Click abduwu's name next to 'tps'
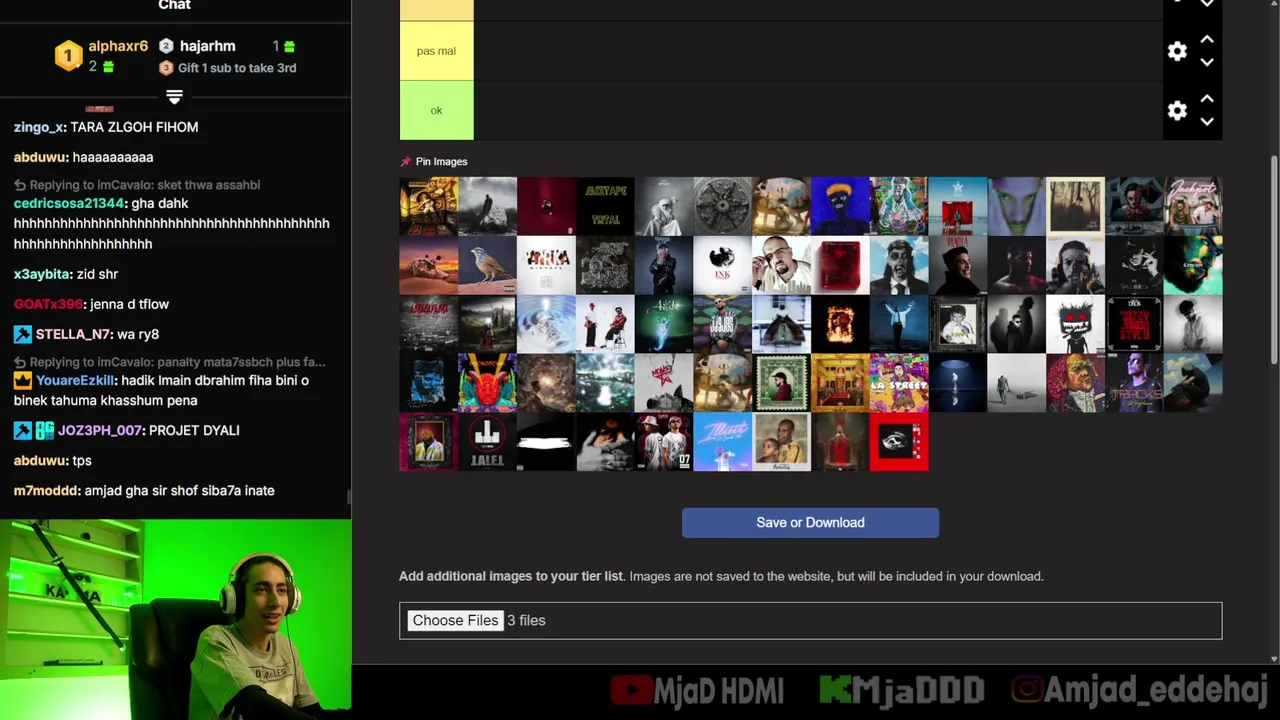Screen dimensions: 1280x720 click(x=40, y=460)
